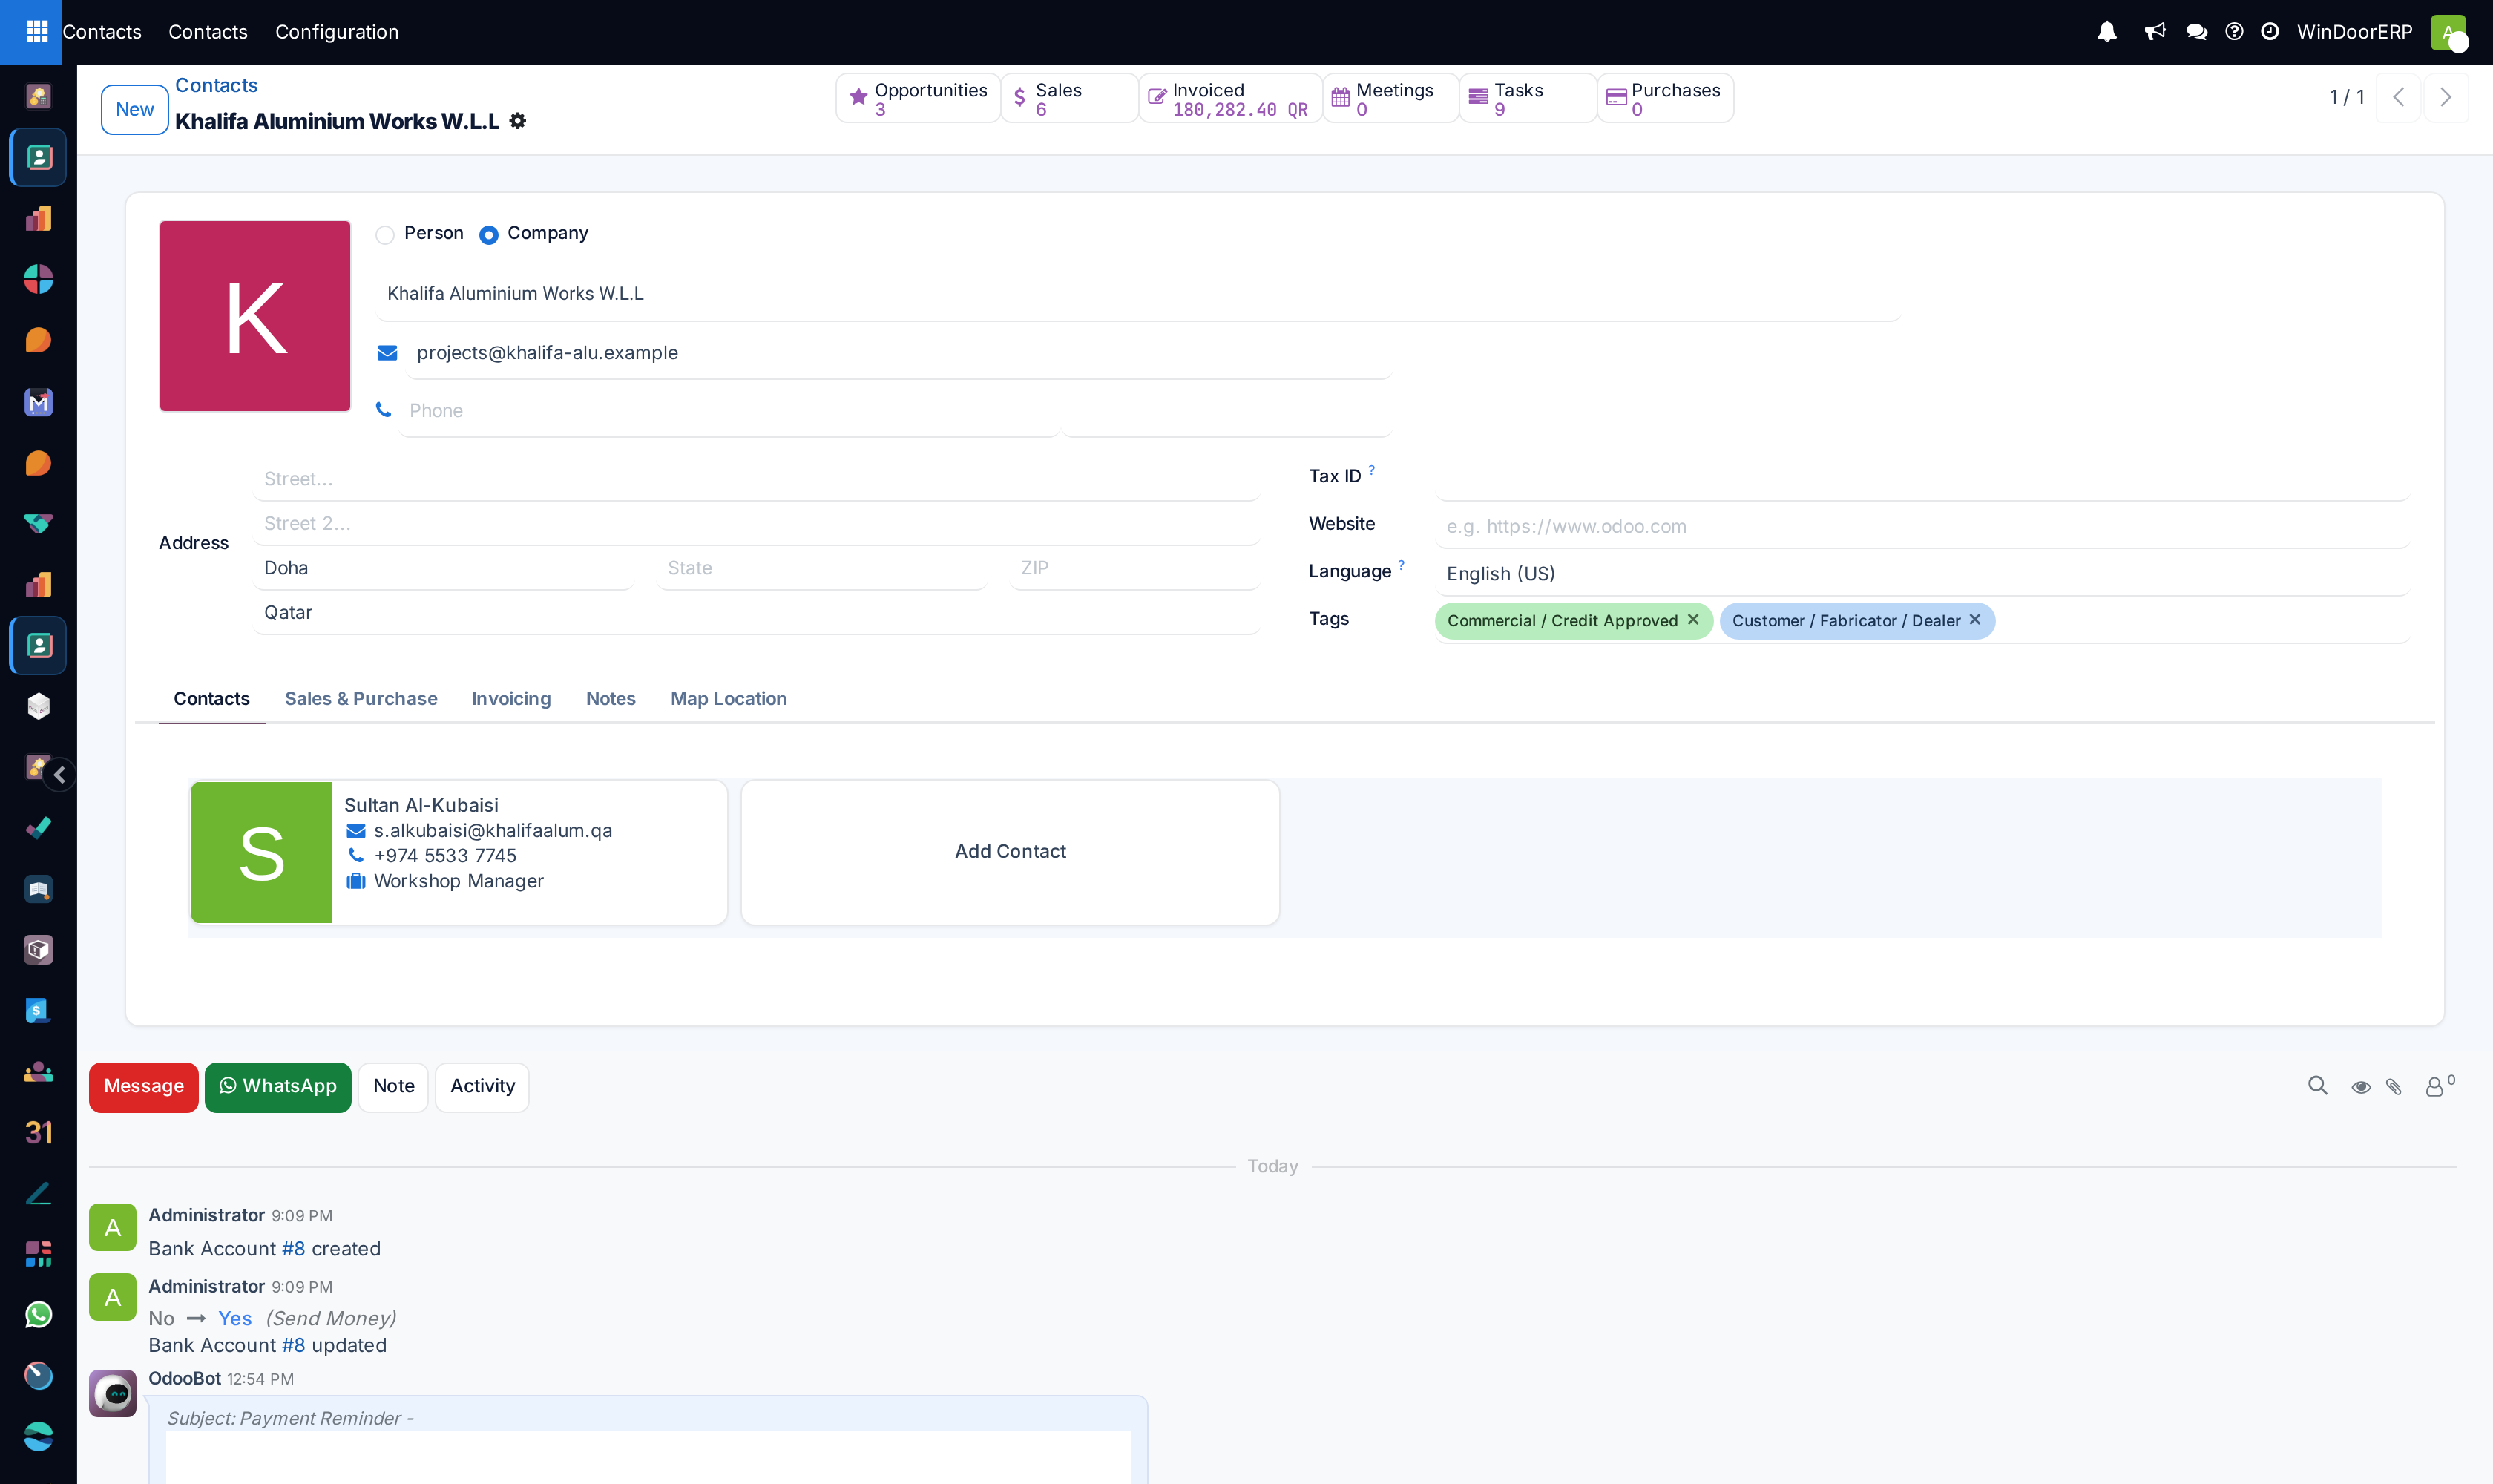Open the Sales stat button
This screenshot has height=1484, width=2493.
(x=1069, y=98)
